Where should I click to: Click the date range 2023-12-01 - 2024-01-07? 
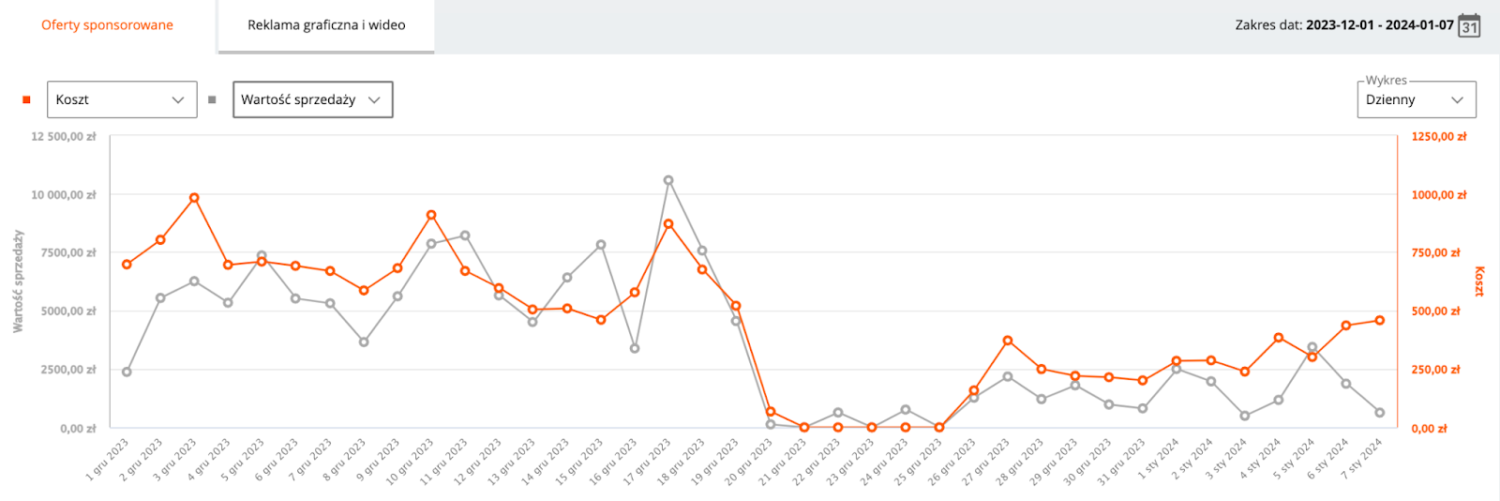[x=1377, y=25]
